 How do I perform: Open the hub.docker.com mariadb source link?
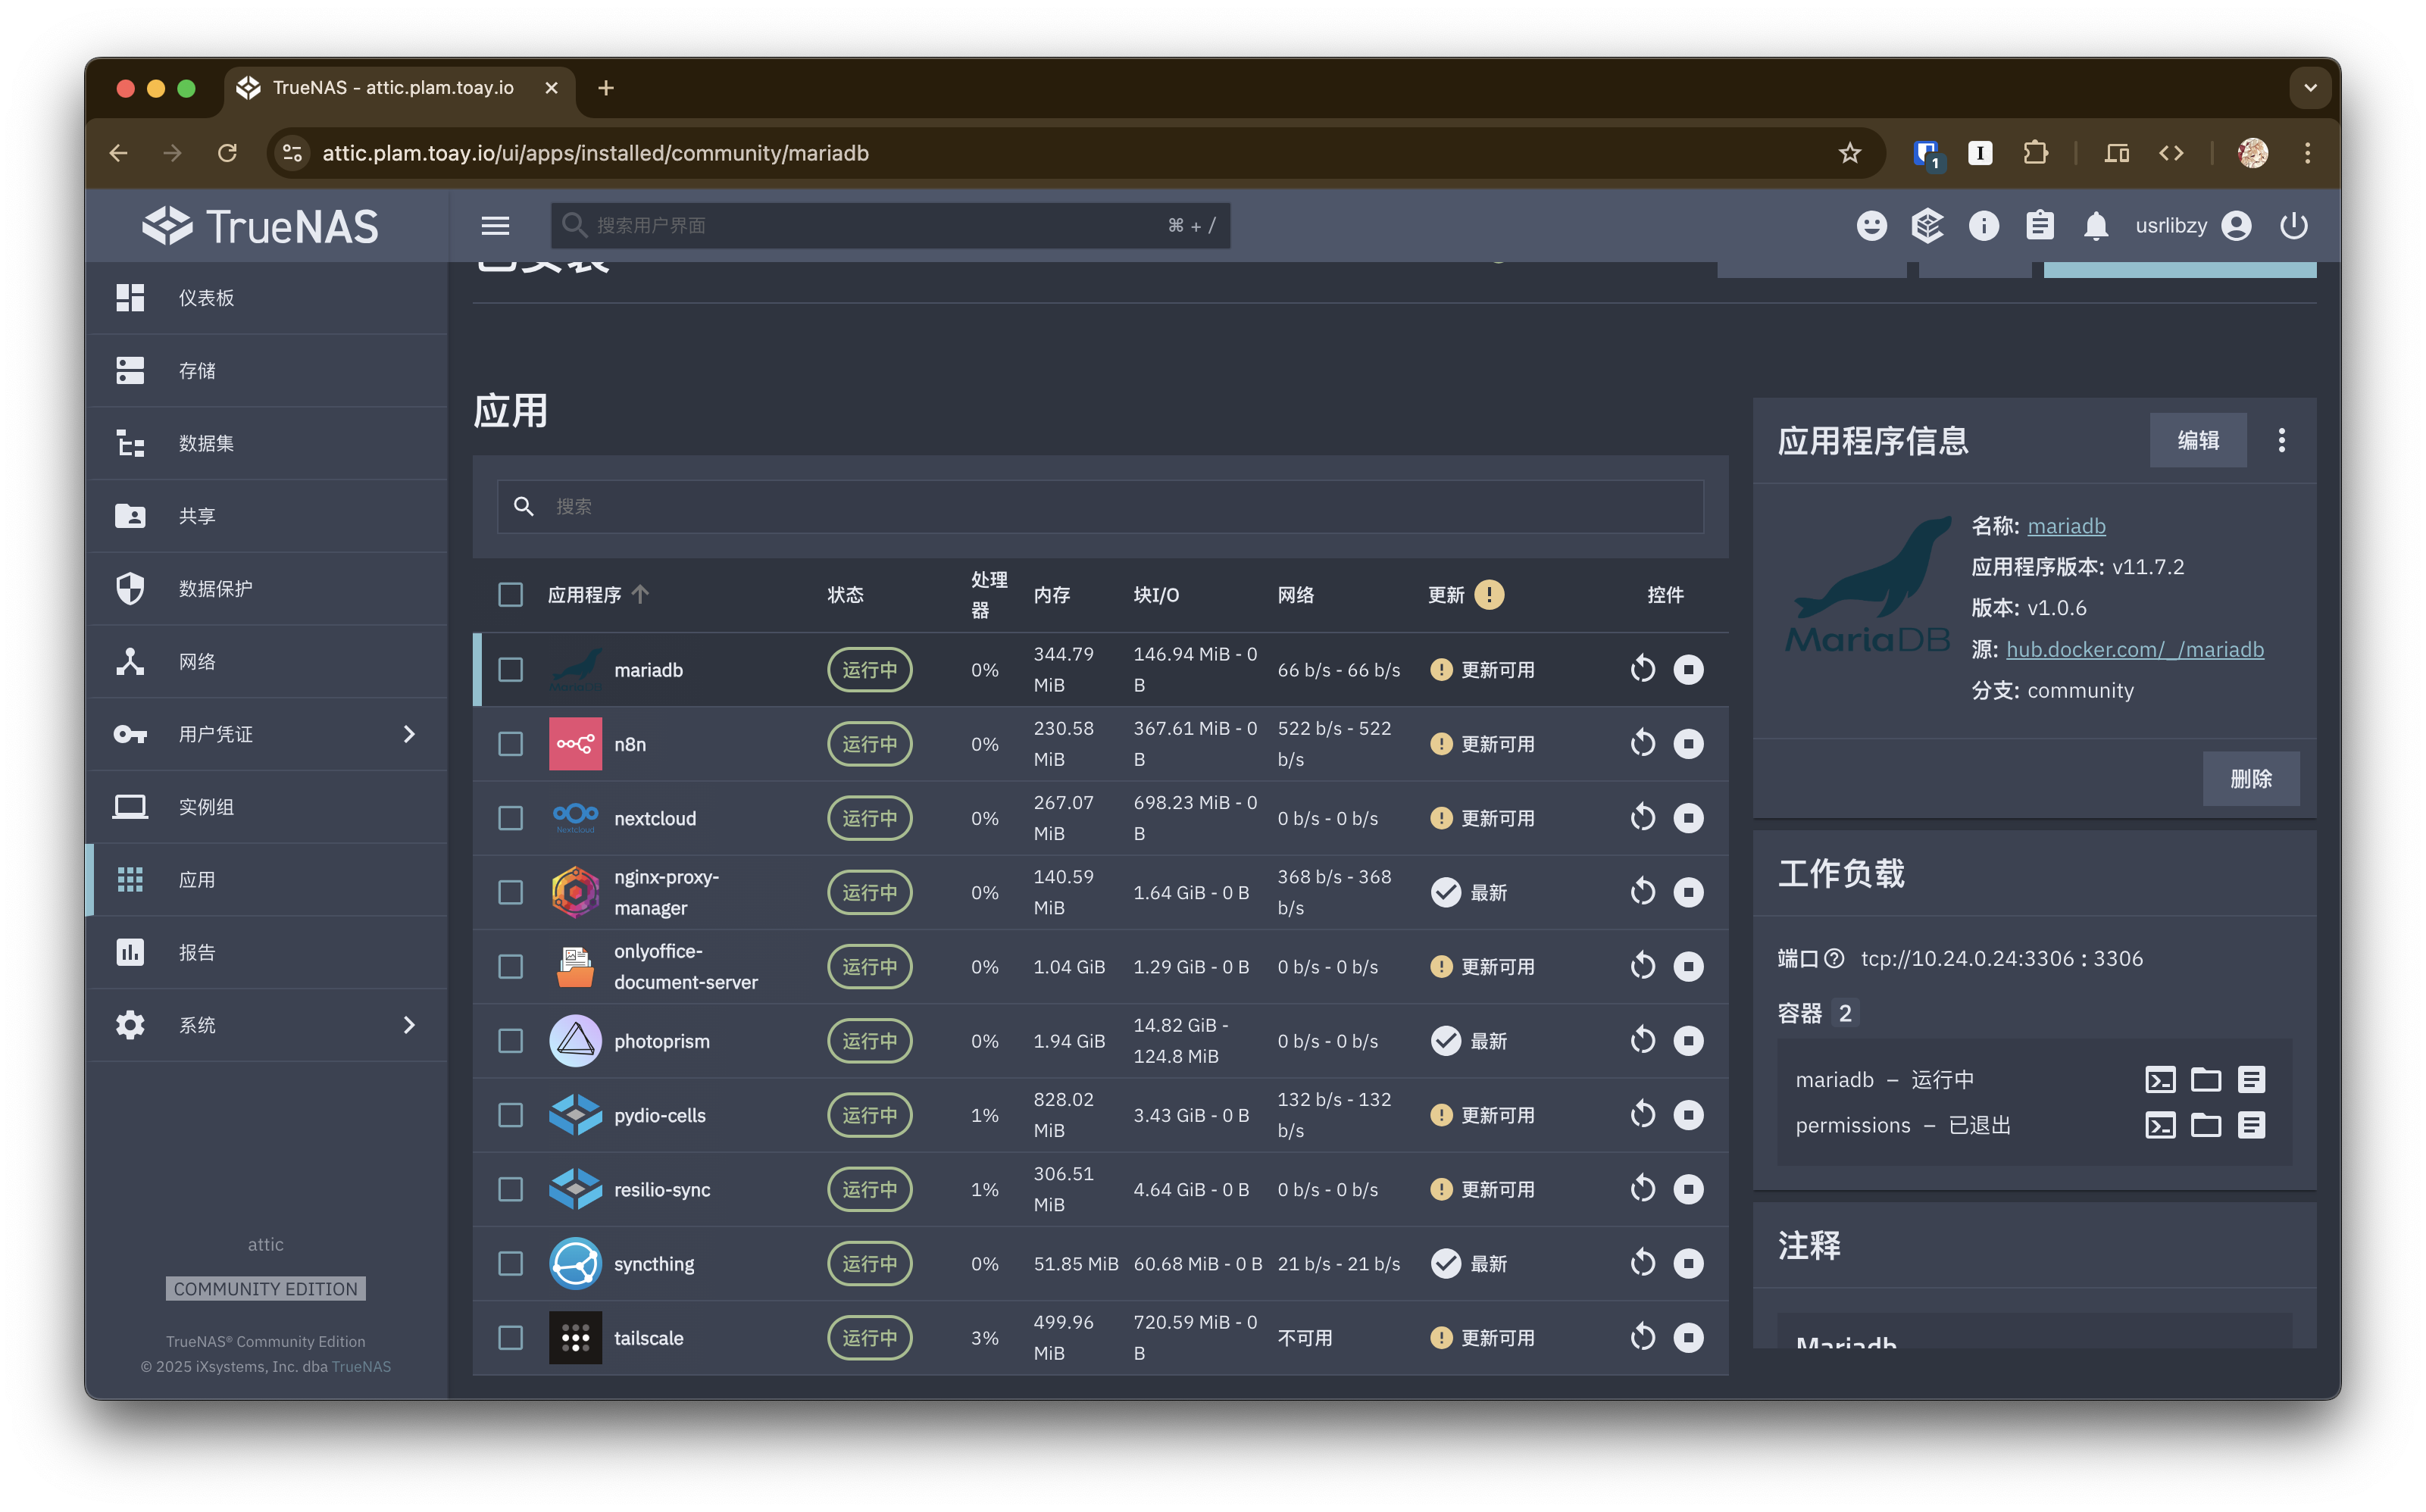click(2134, 650)
